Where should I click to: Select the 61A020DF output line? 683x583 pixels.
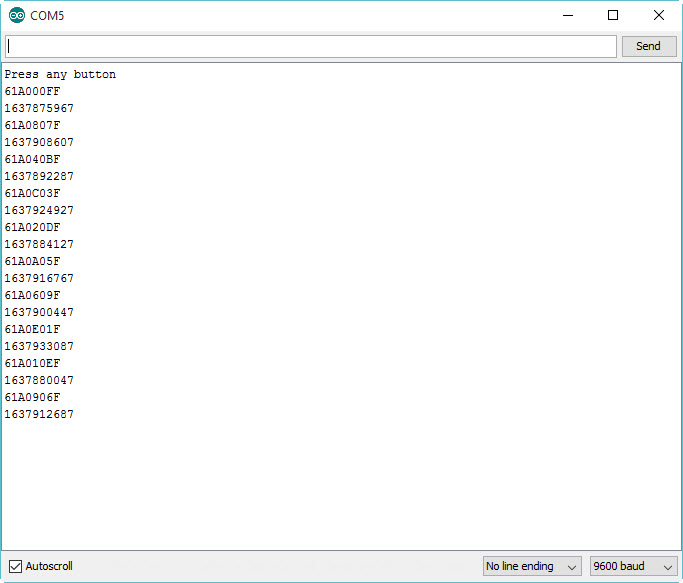coord(32,227)
